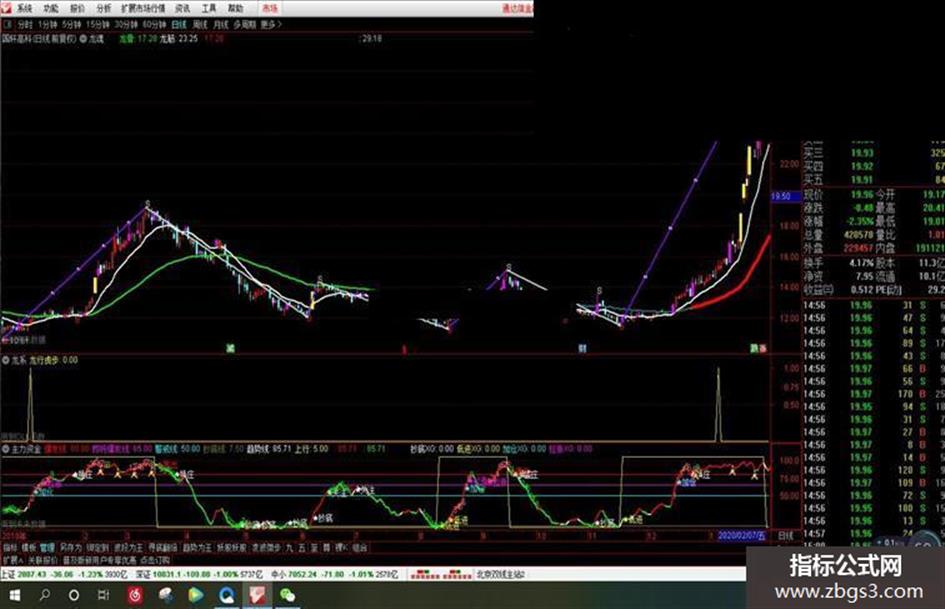Select the 组合 option in the bottom bar
Image resolution: width=945 pixels, height=609 pixels.
pyautogui.click(x=360, y=547)
